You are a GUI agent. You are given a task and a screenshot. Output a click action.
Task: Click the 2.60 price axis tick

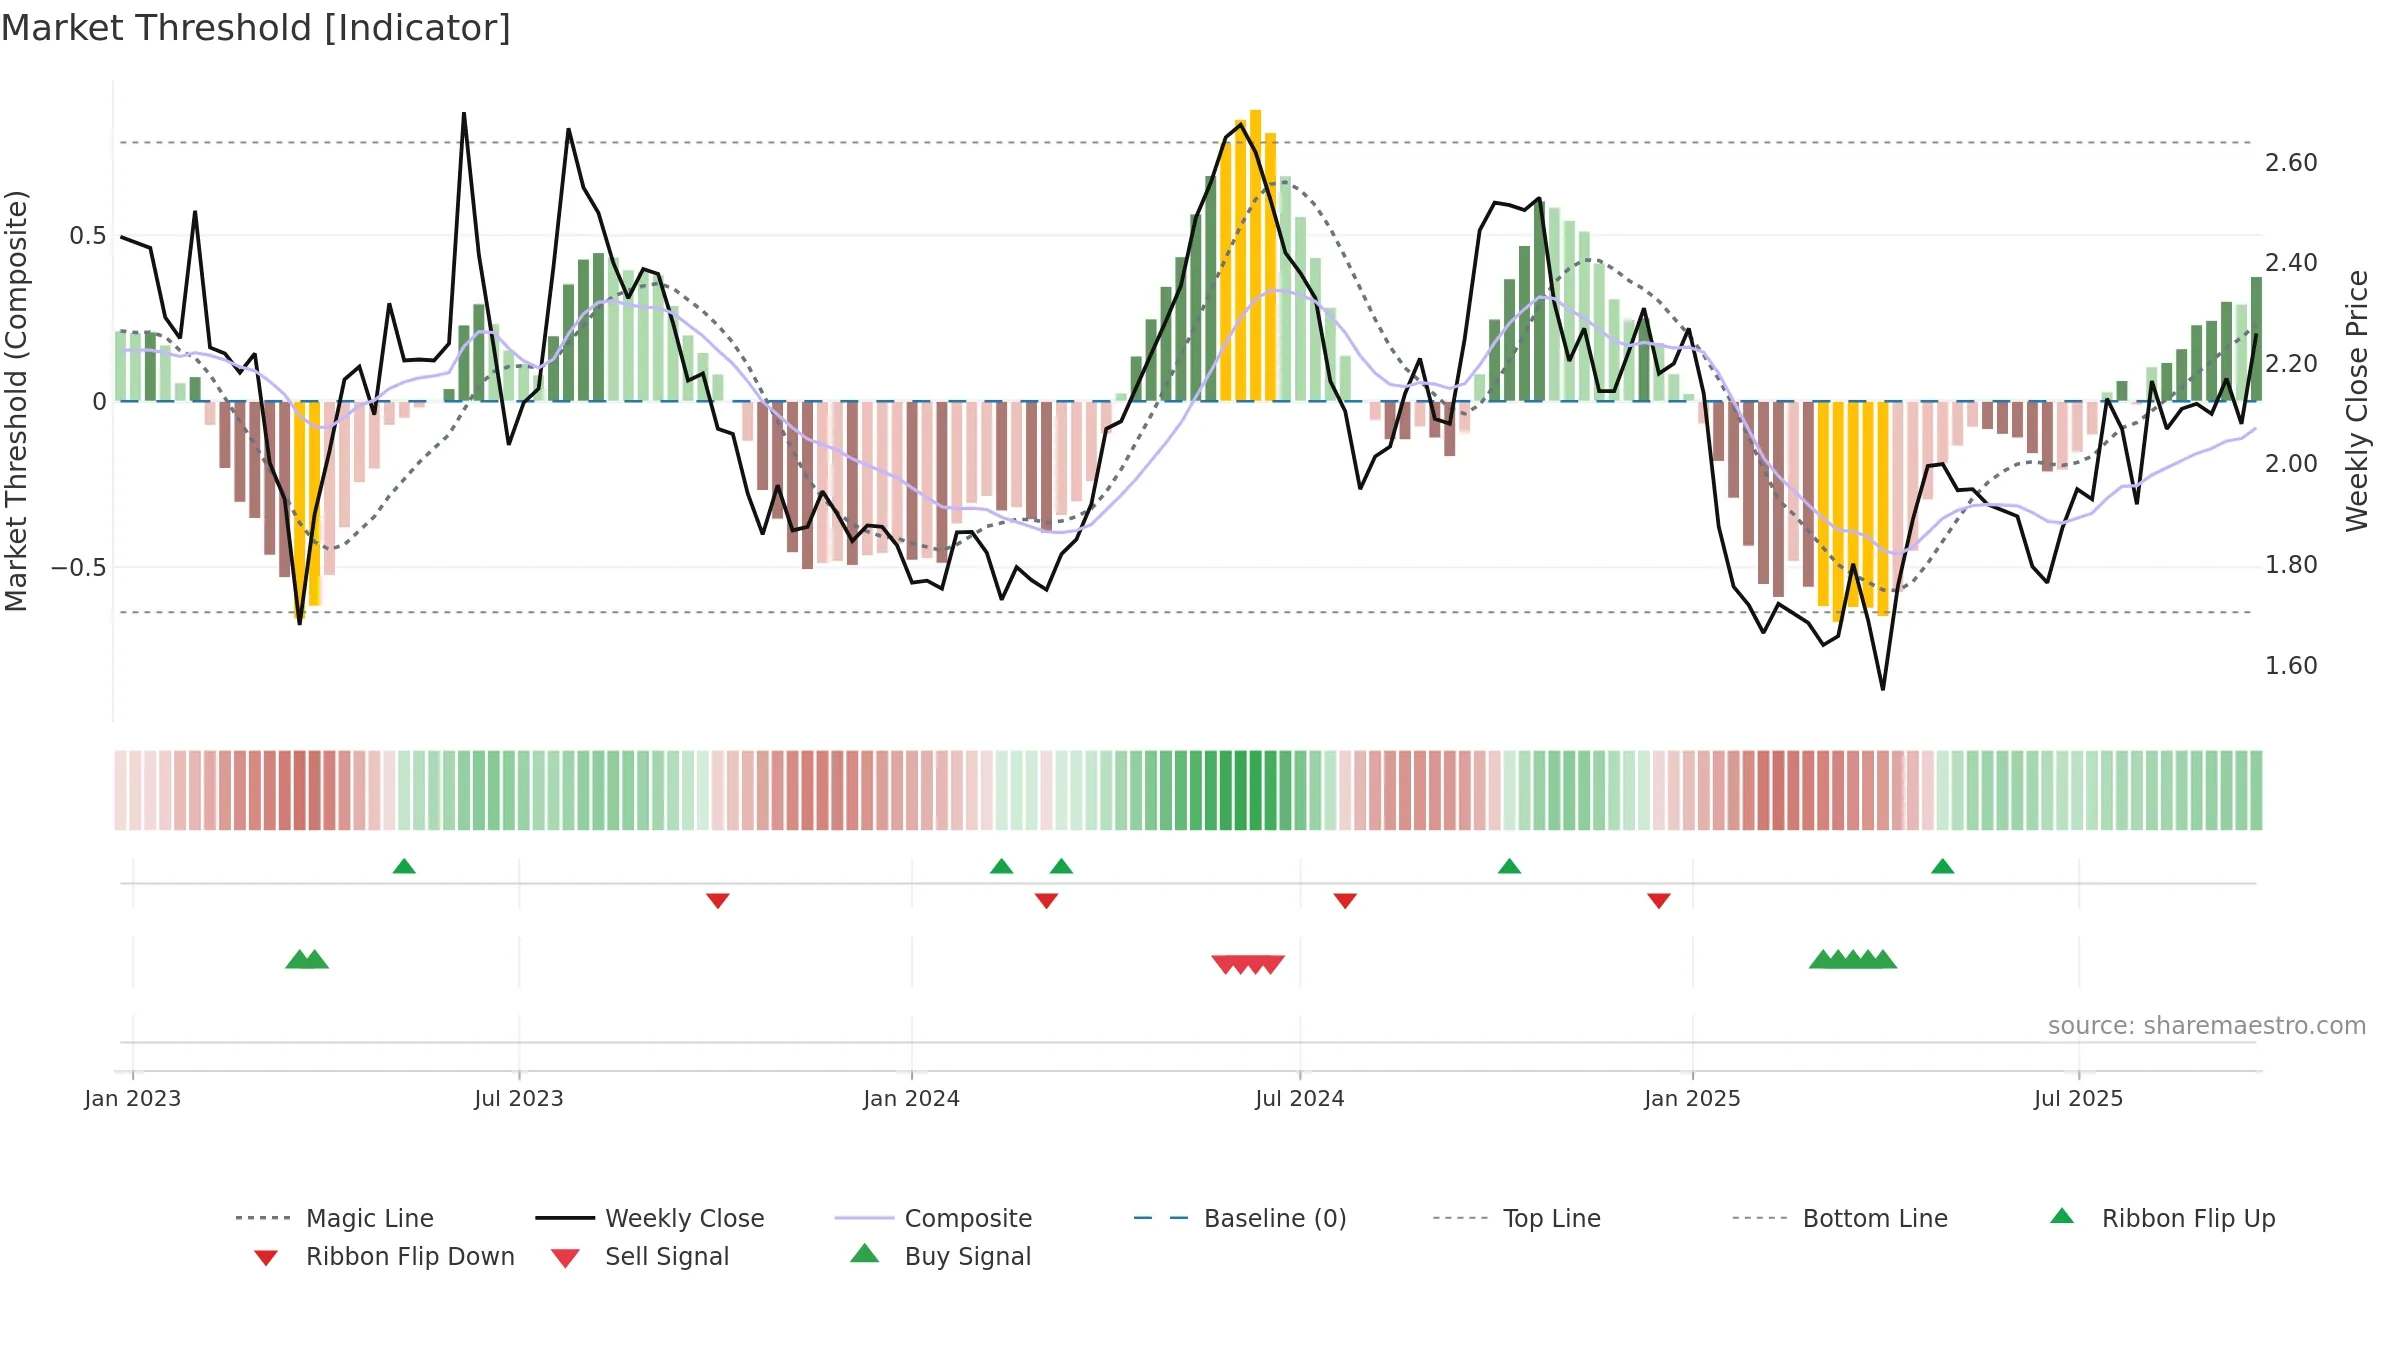pos(2291,162)
